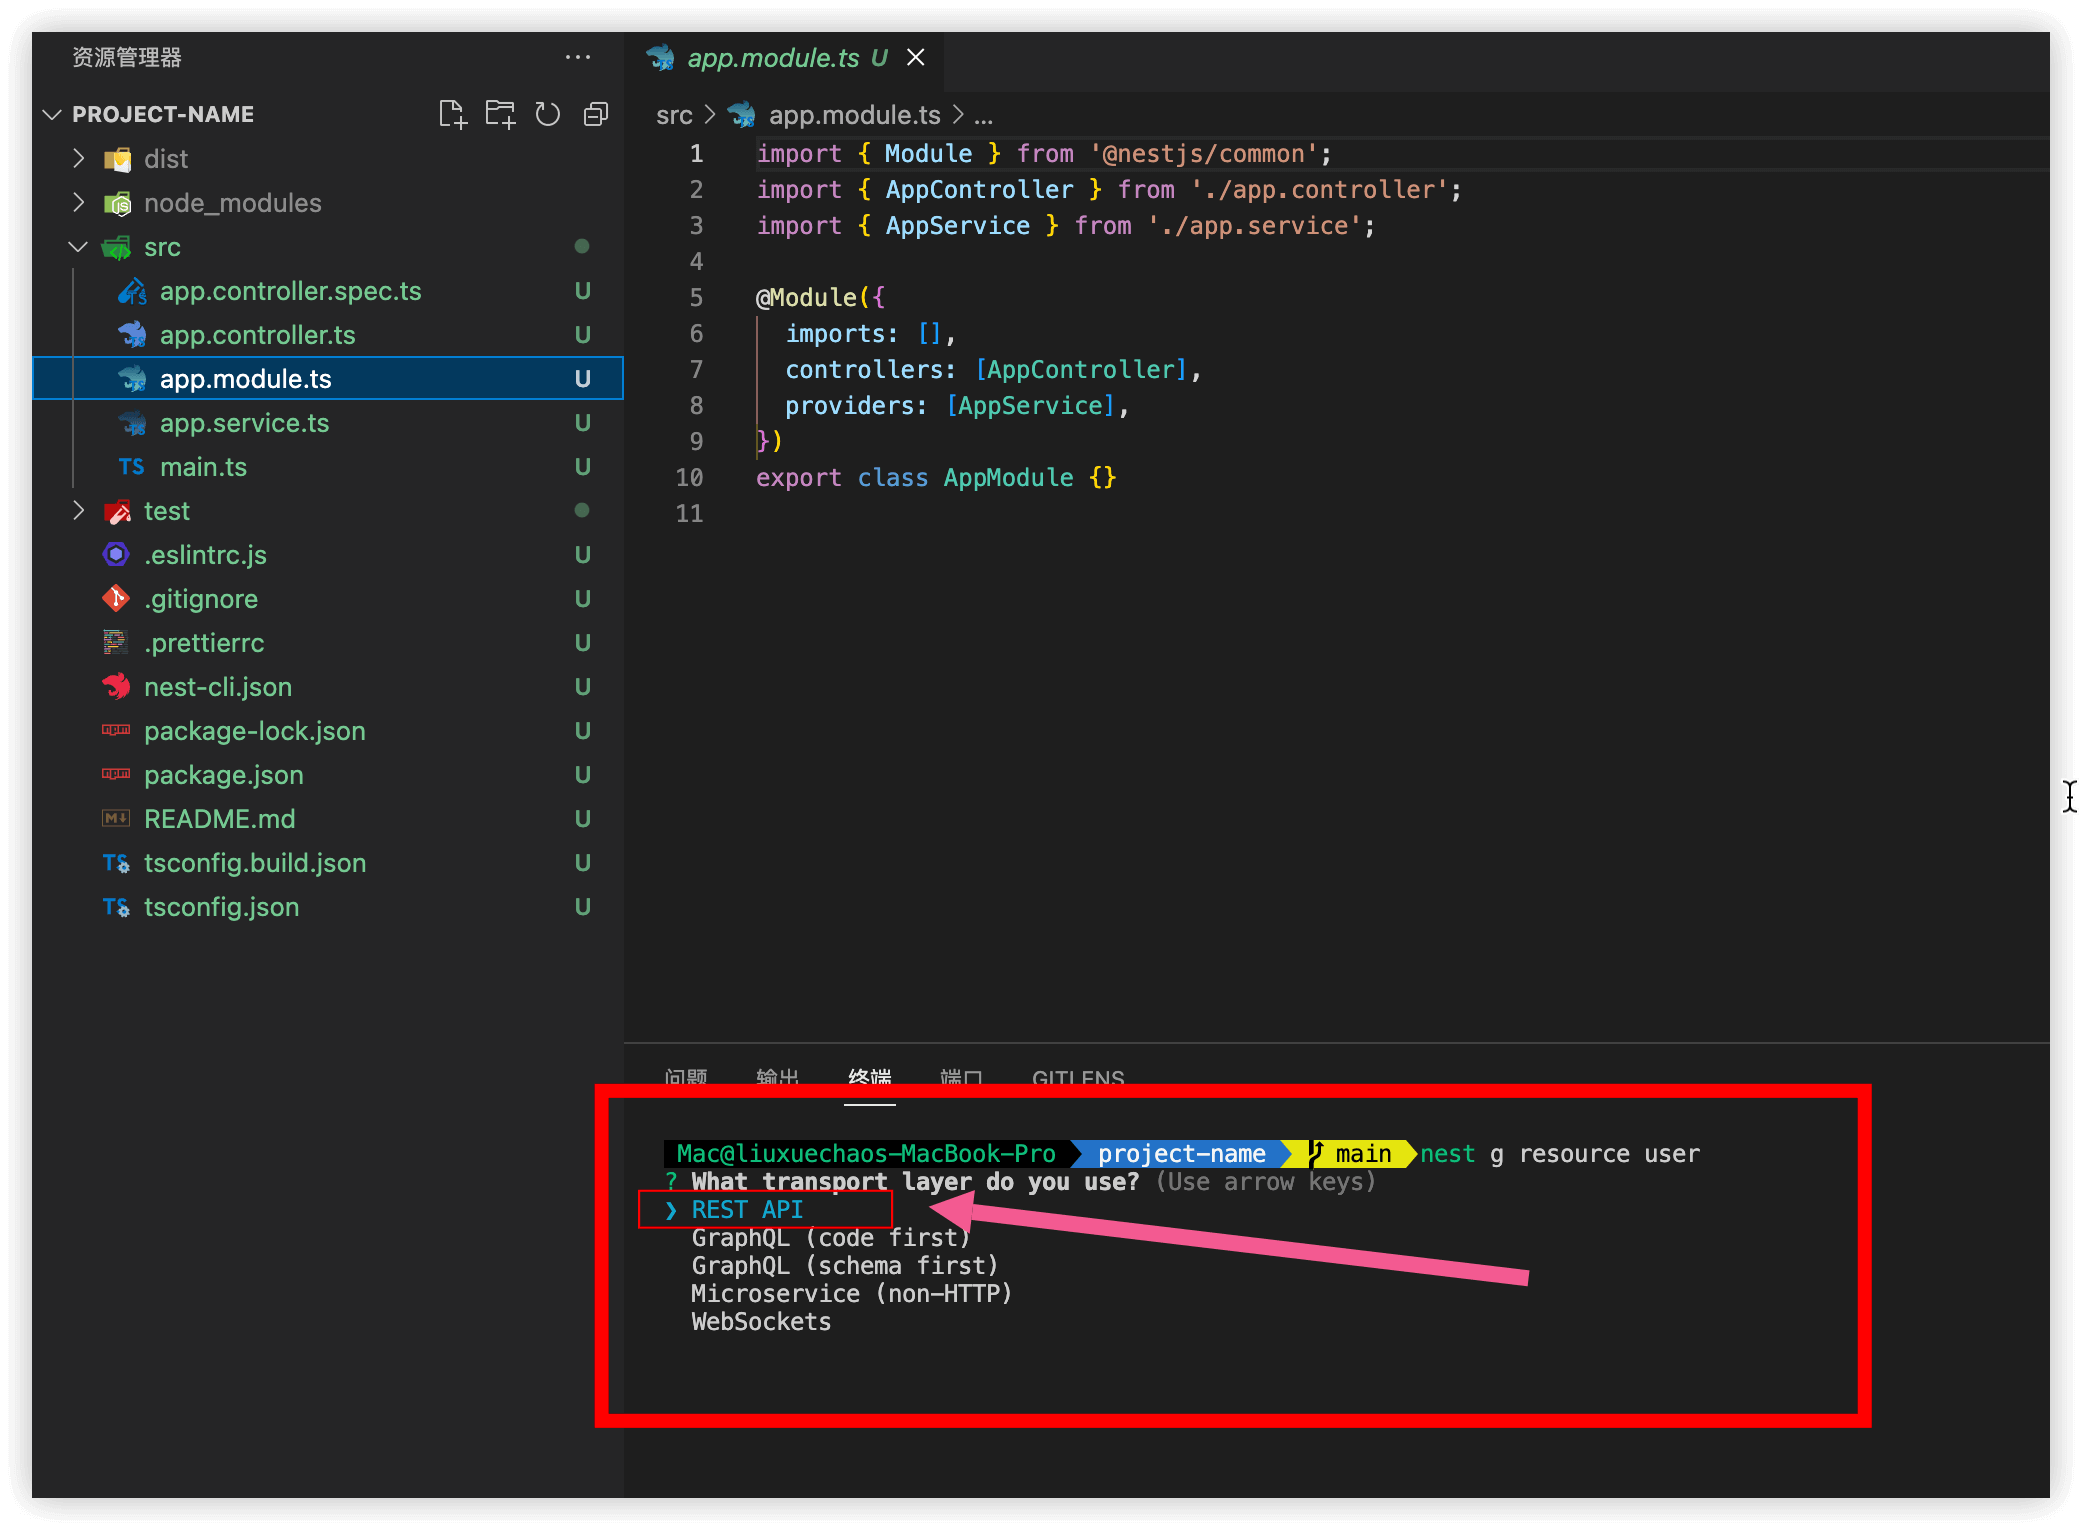Close the app.module.ts editor tab
2082x1530 pixels.
point(915,57)
